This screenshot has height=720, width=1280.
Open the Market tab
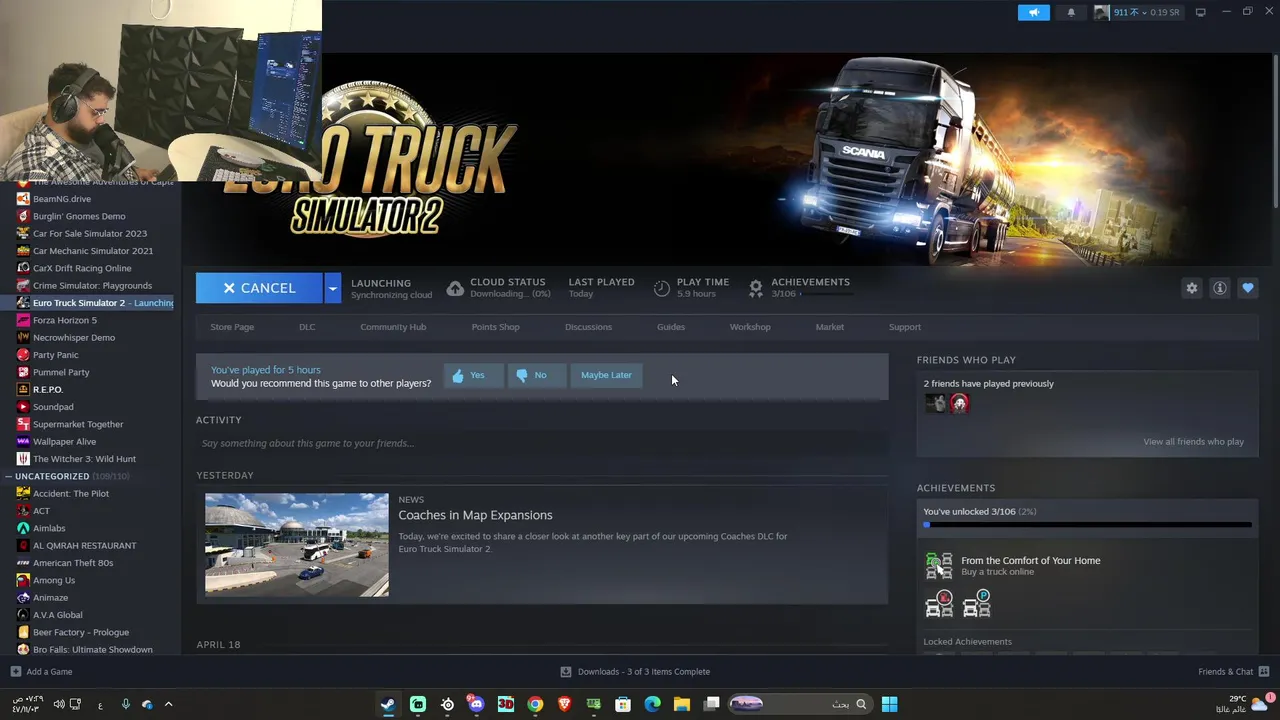point(829,327)
